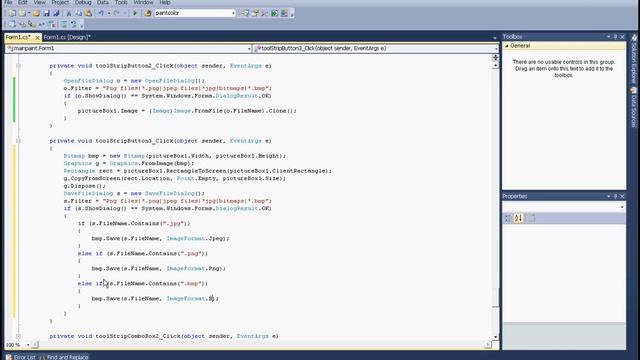Comment out the selected lines icon
The image size is (640, 360).
tap(64, 24)
